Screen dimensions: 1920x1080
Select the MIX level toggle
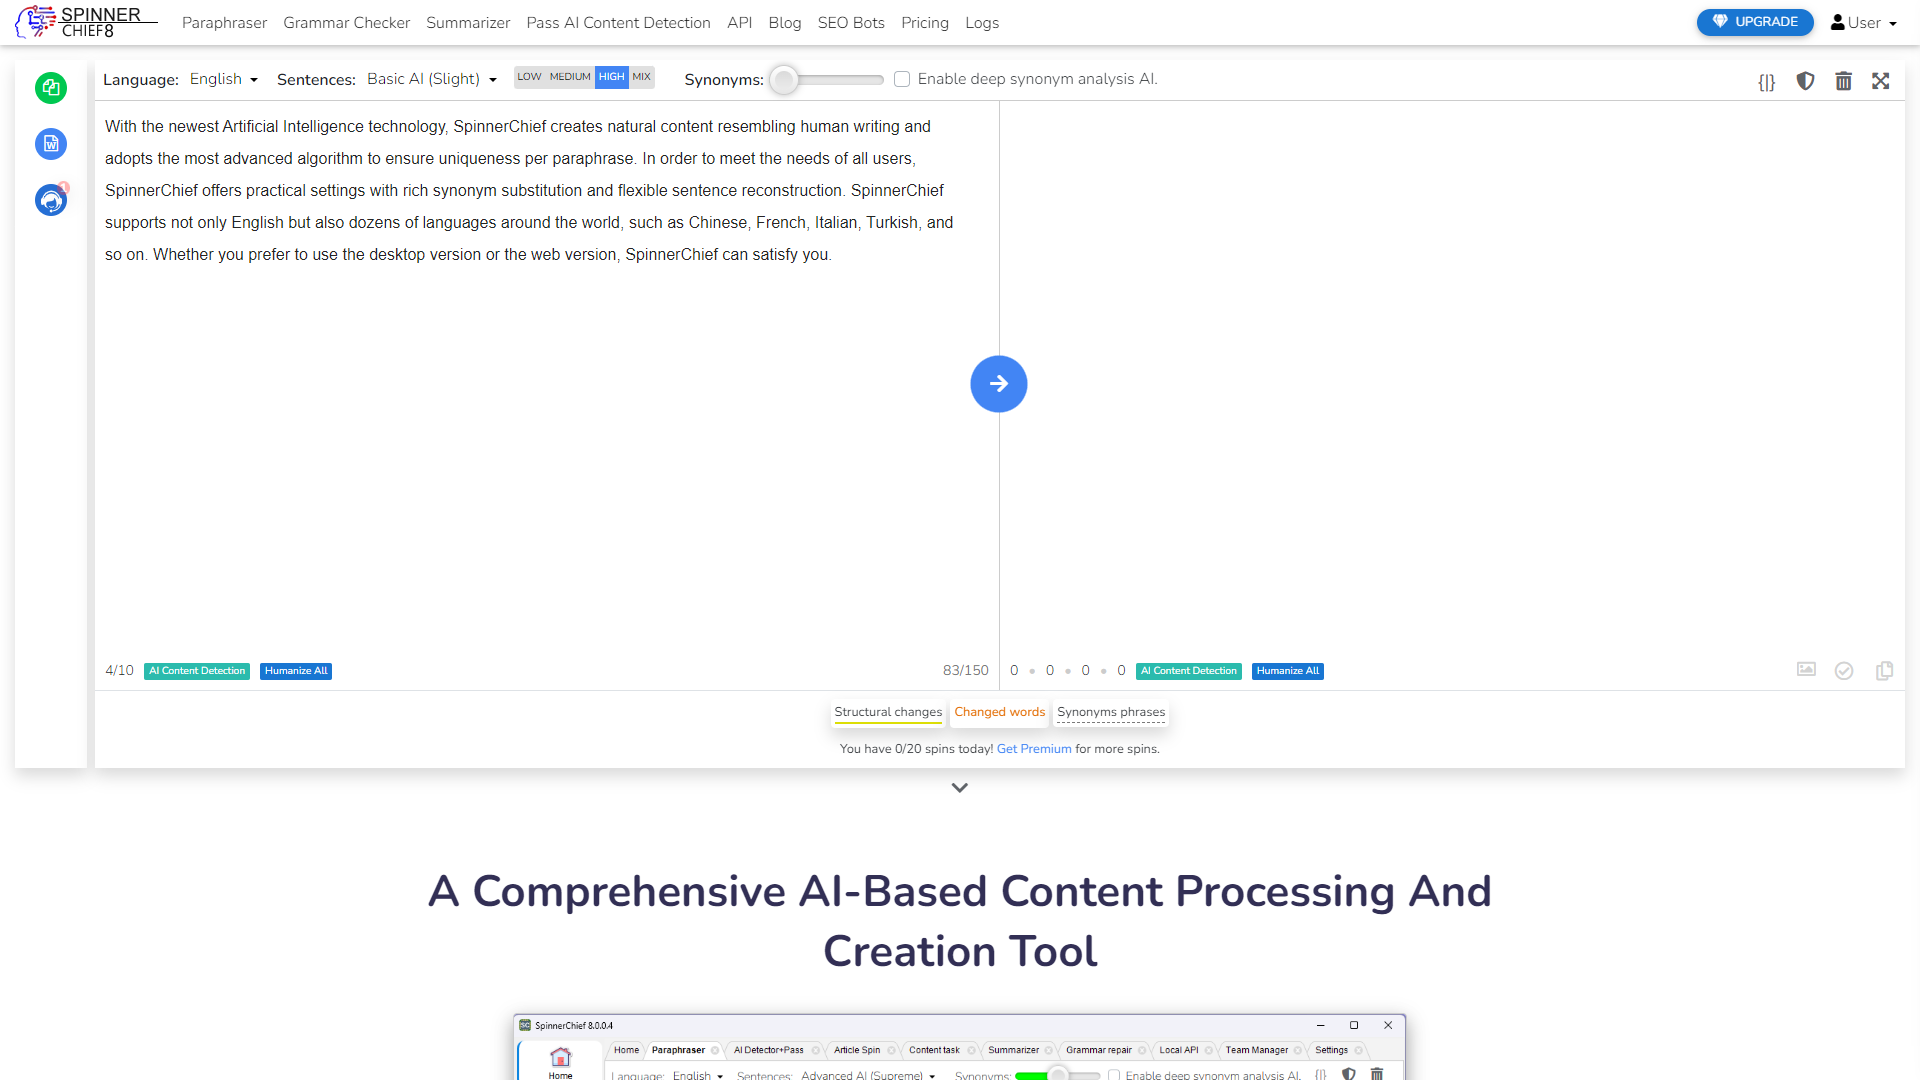tap(641, 77)
